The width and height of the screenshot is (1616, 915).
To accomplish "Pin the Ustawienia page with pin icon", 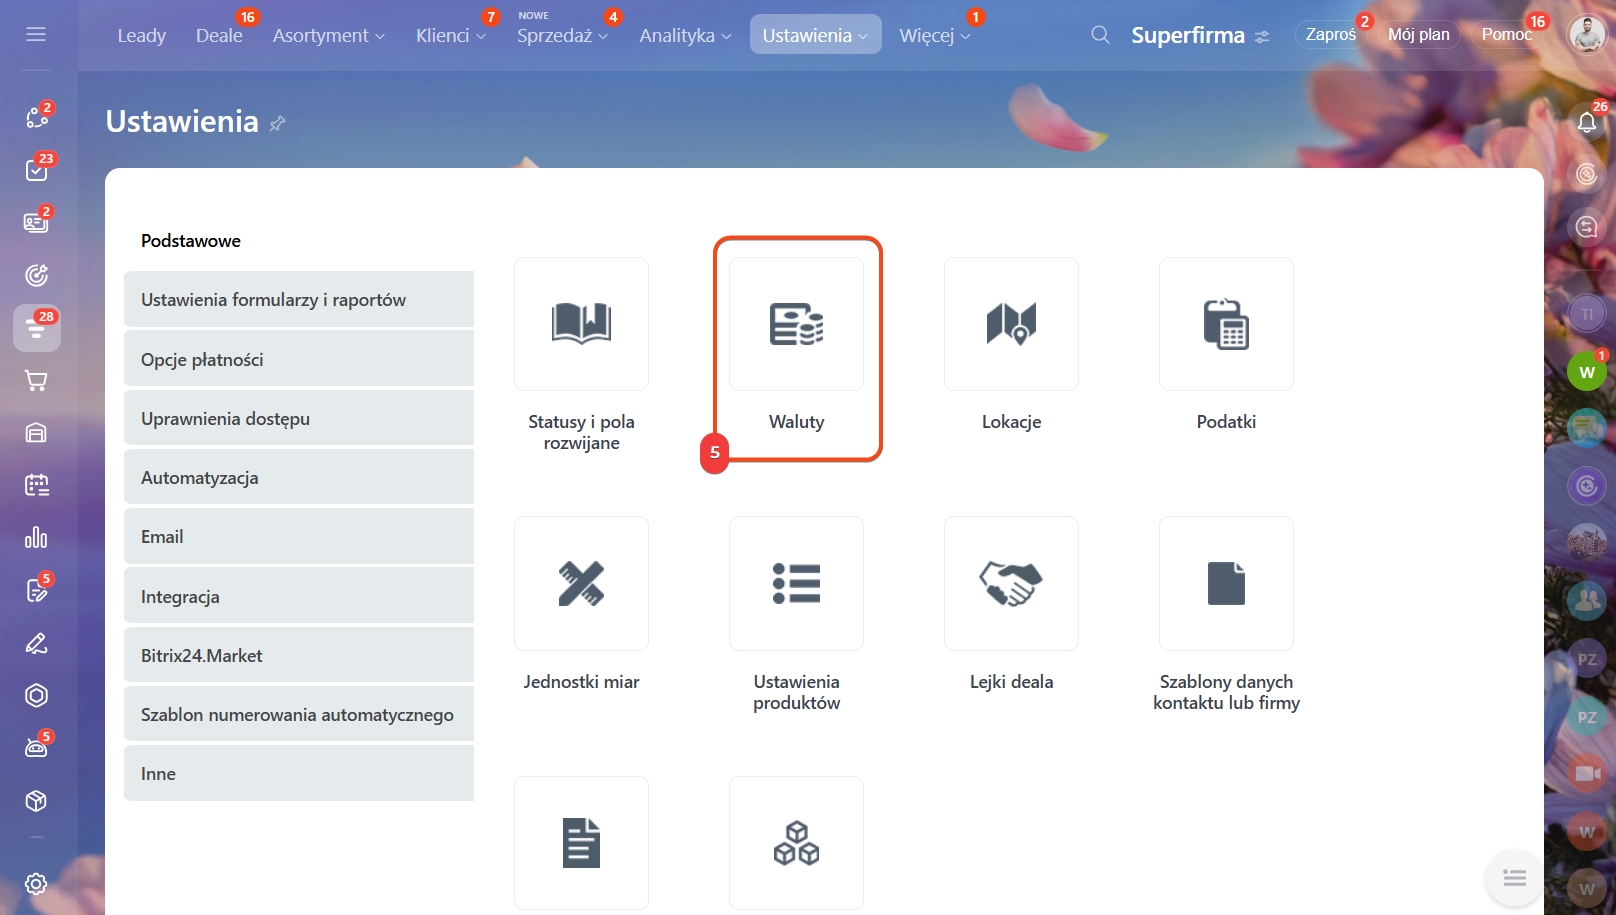I will coord(278,123).
